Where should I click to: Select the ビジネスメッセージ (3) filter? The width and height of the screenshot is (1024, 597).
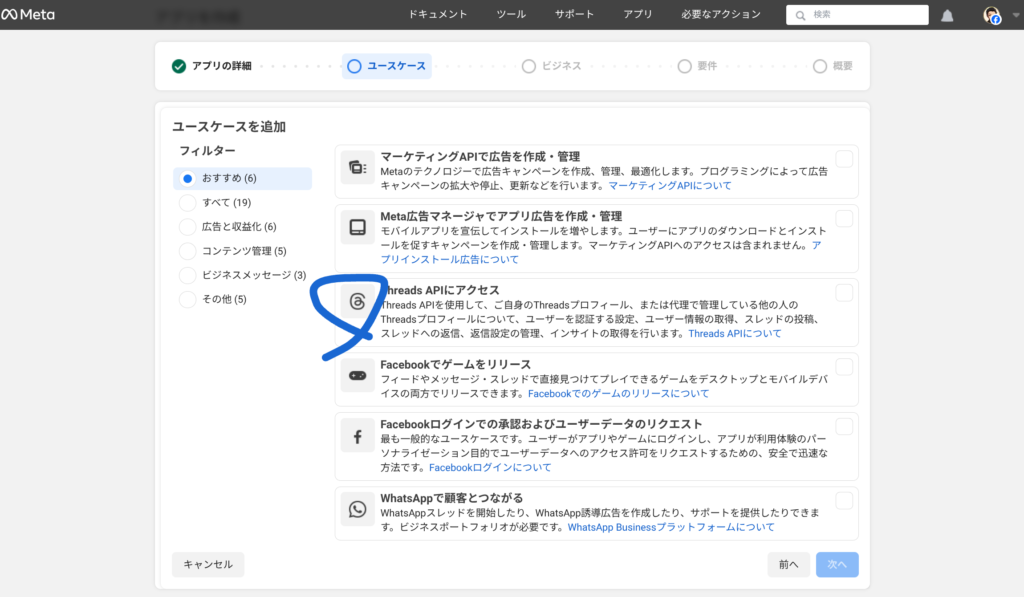(187, 275)
